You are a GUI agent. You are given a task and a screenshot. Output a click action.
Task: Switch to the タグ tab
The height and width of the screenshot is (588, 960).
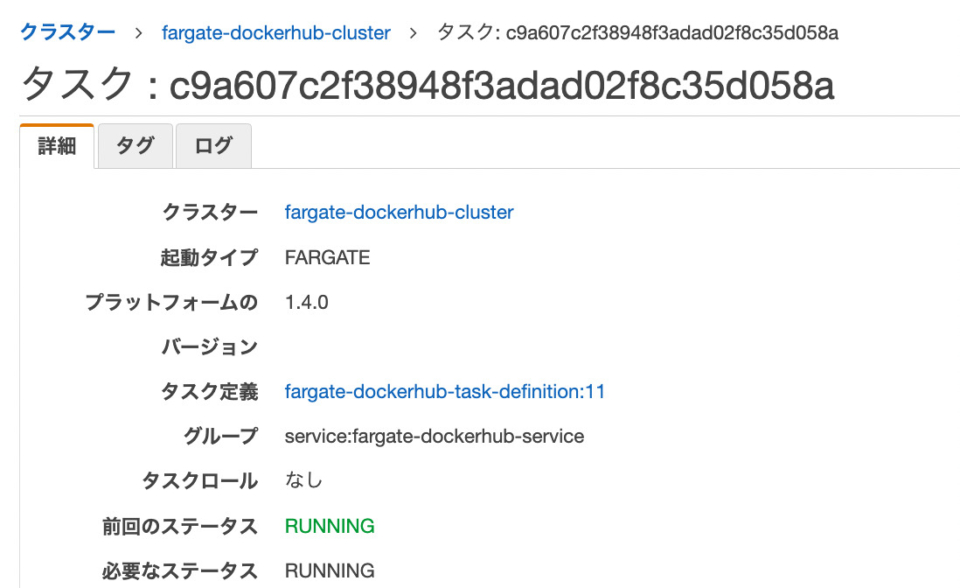point(134,146)
